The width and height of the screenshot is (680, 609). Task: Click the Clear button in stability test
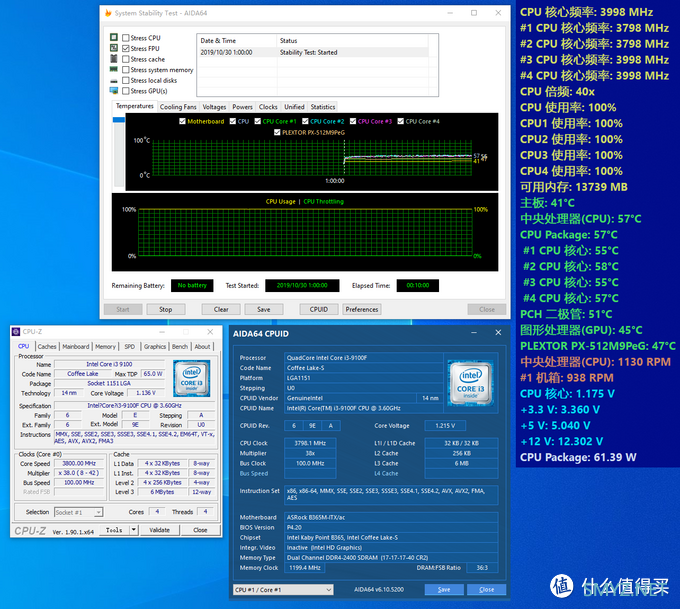click(x=221, y=309)
